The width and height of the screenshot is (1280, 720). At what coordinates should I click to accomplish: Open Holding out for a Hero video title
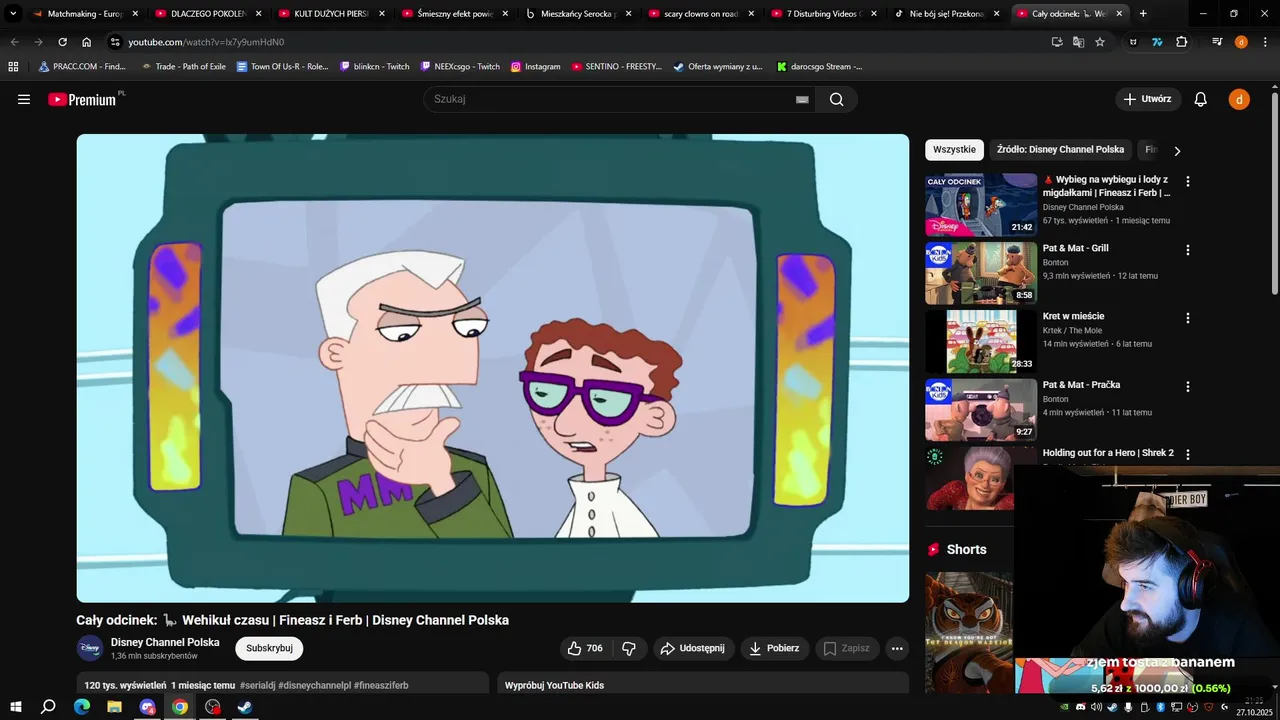1108,453
